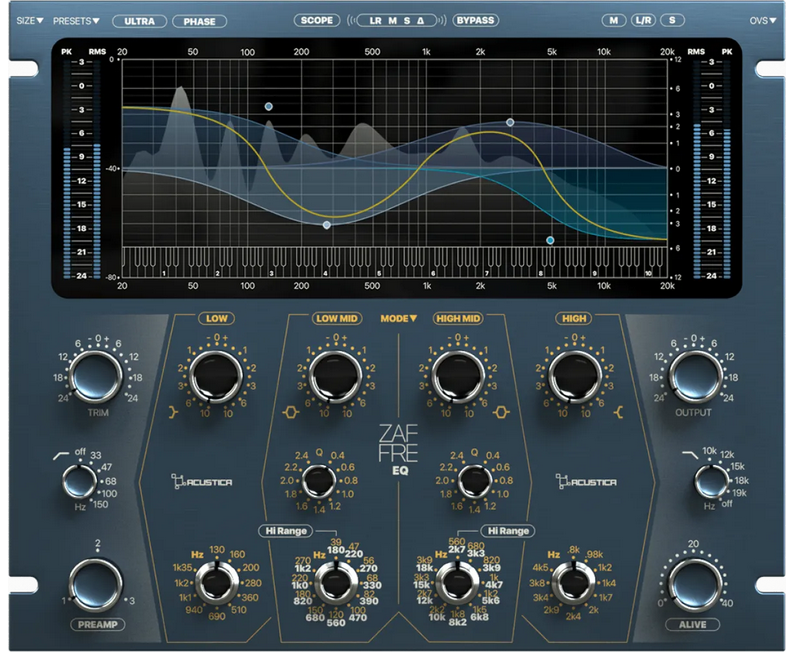The width and height of the screenshot is (789, 654).
Task: Click the high-pass filter slope icon
Action: tap(60, 456)
